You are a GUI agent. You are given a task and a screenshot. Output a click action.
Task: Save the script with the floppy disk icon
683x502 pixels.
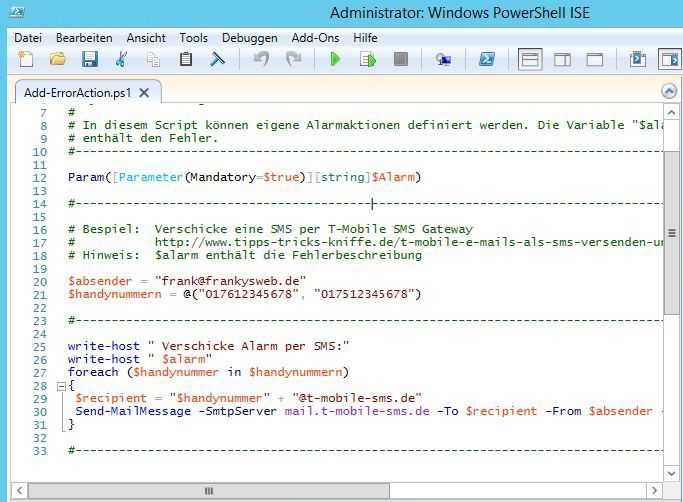[90, 60]
